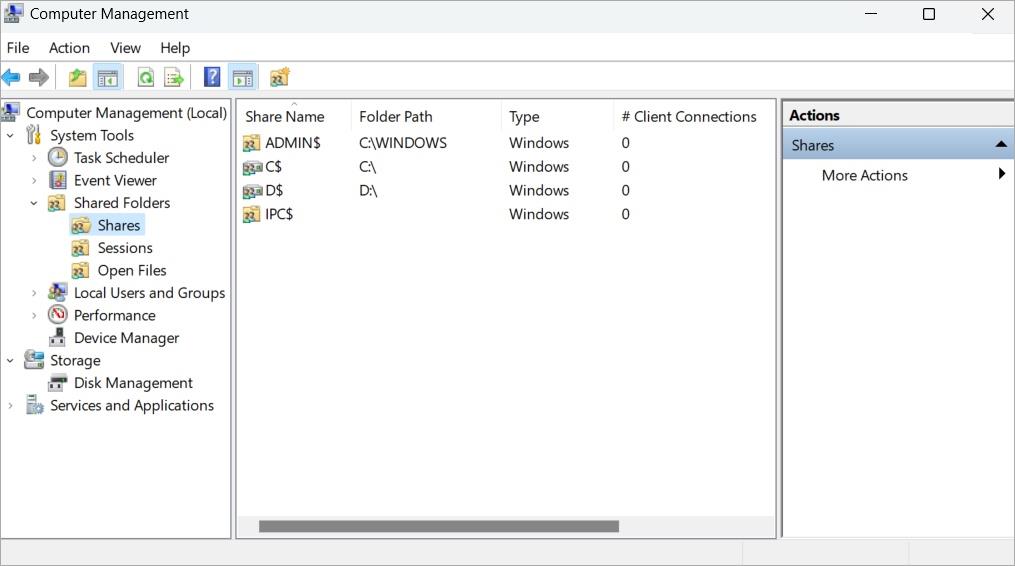Click the Forward arrow toolbar icon
Screen dimensions: 1015x566
[39, 78]
